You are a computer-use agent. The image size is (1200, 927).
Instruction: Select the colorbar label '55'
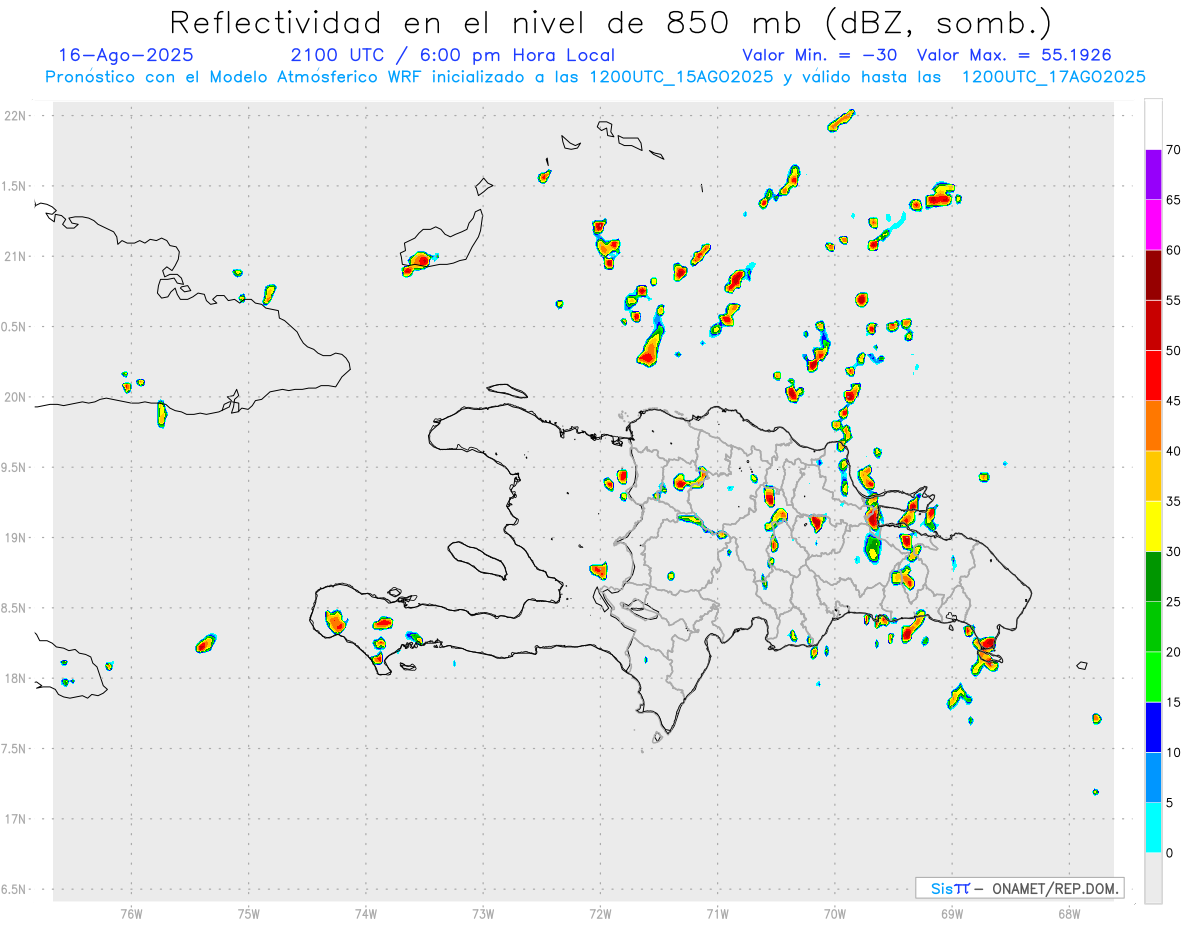pyautogui.click(x=1173, y=300)
